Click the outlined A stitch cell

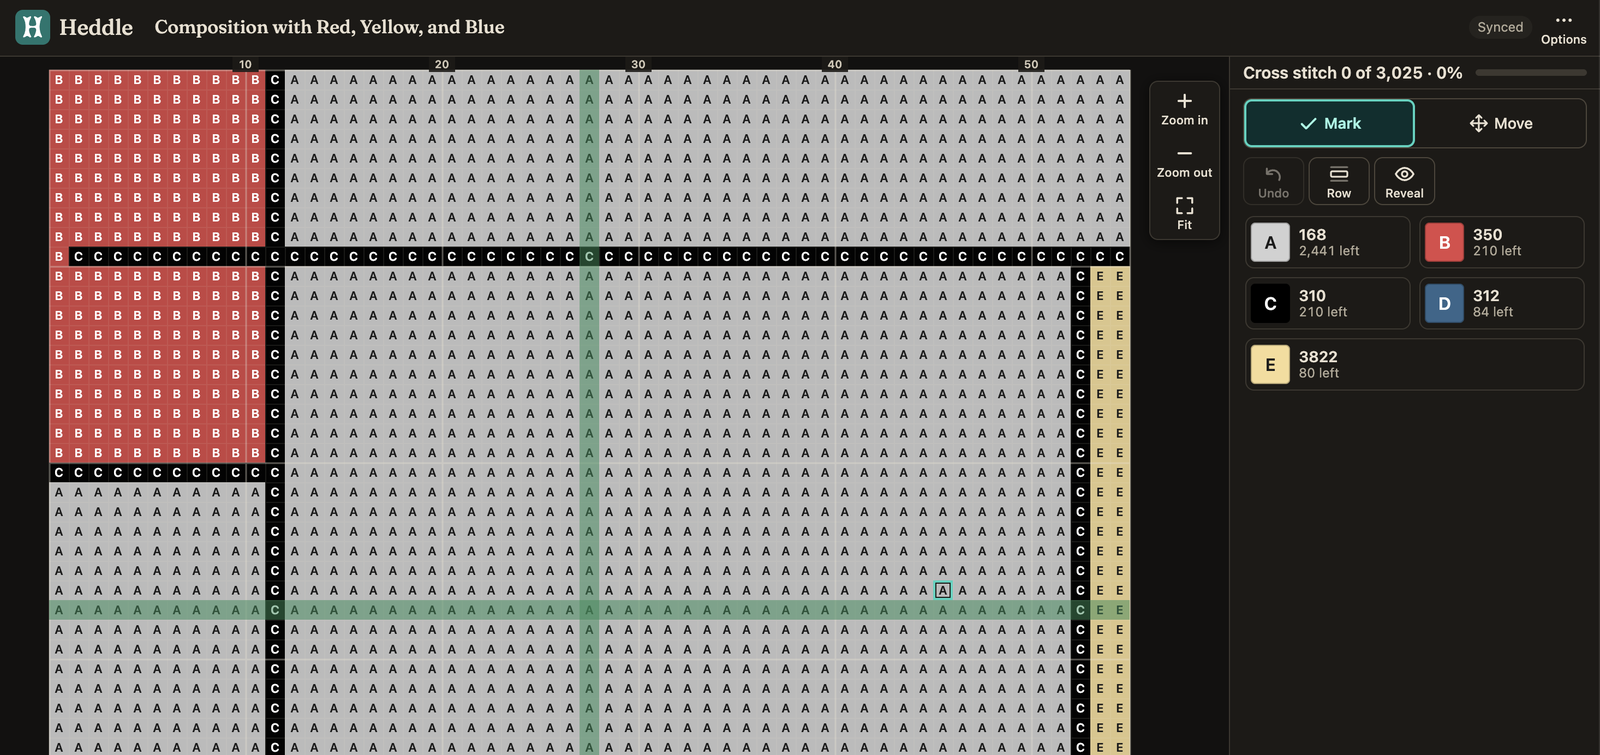point(942,590)
